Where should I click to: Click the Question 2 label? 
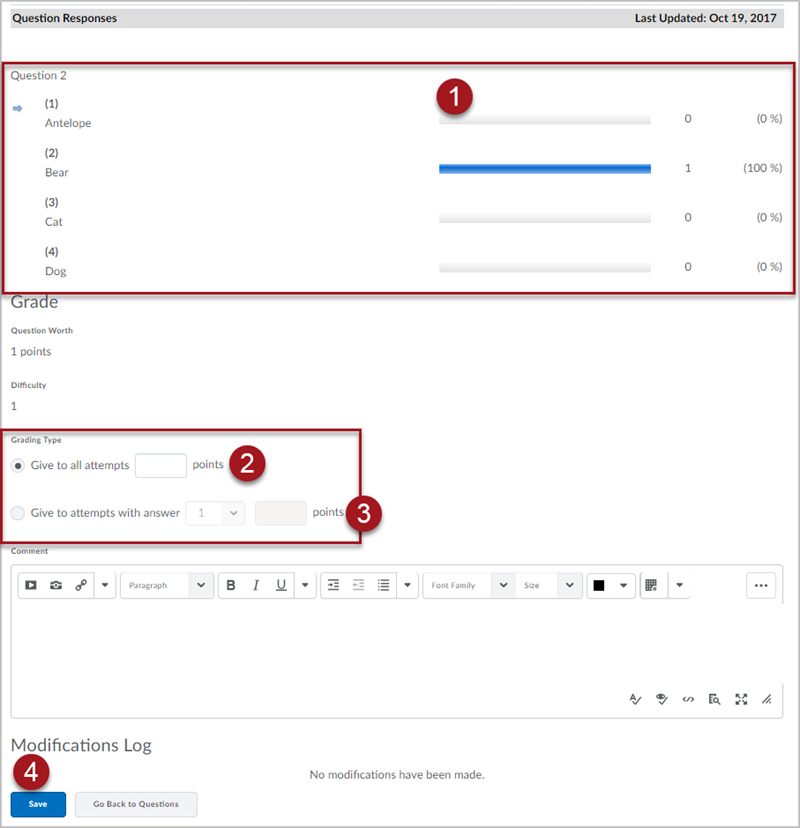tap(39, 76)
